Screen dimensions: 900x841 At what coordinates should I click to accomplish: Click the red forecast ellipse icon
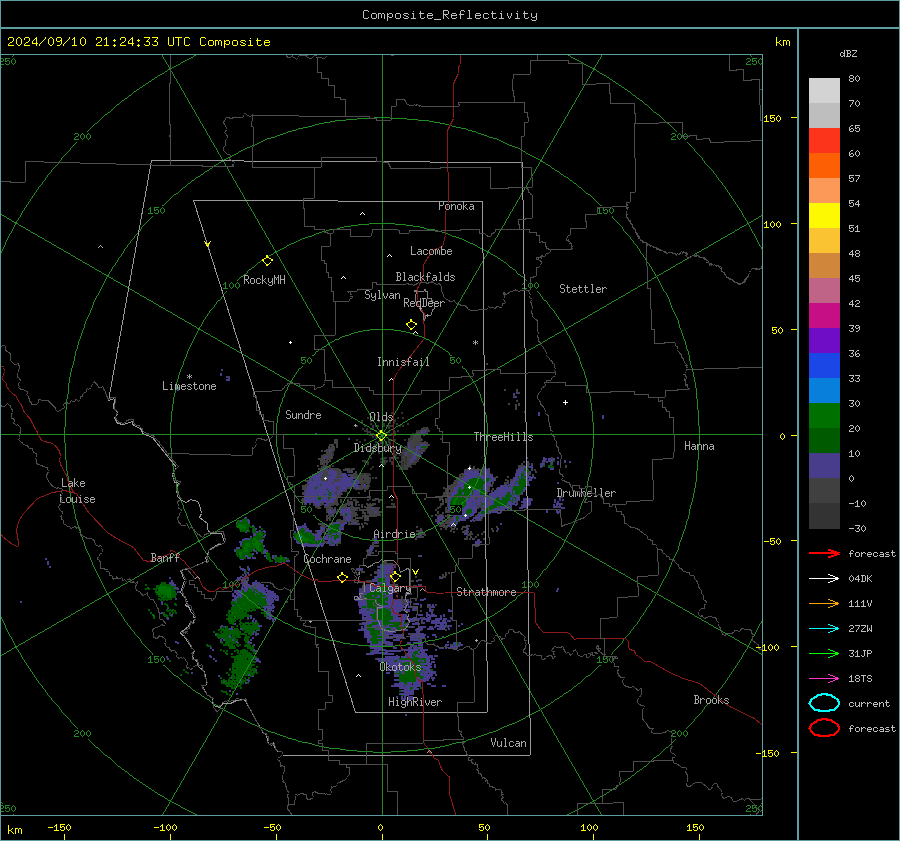[824, 727]
